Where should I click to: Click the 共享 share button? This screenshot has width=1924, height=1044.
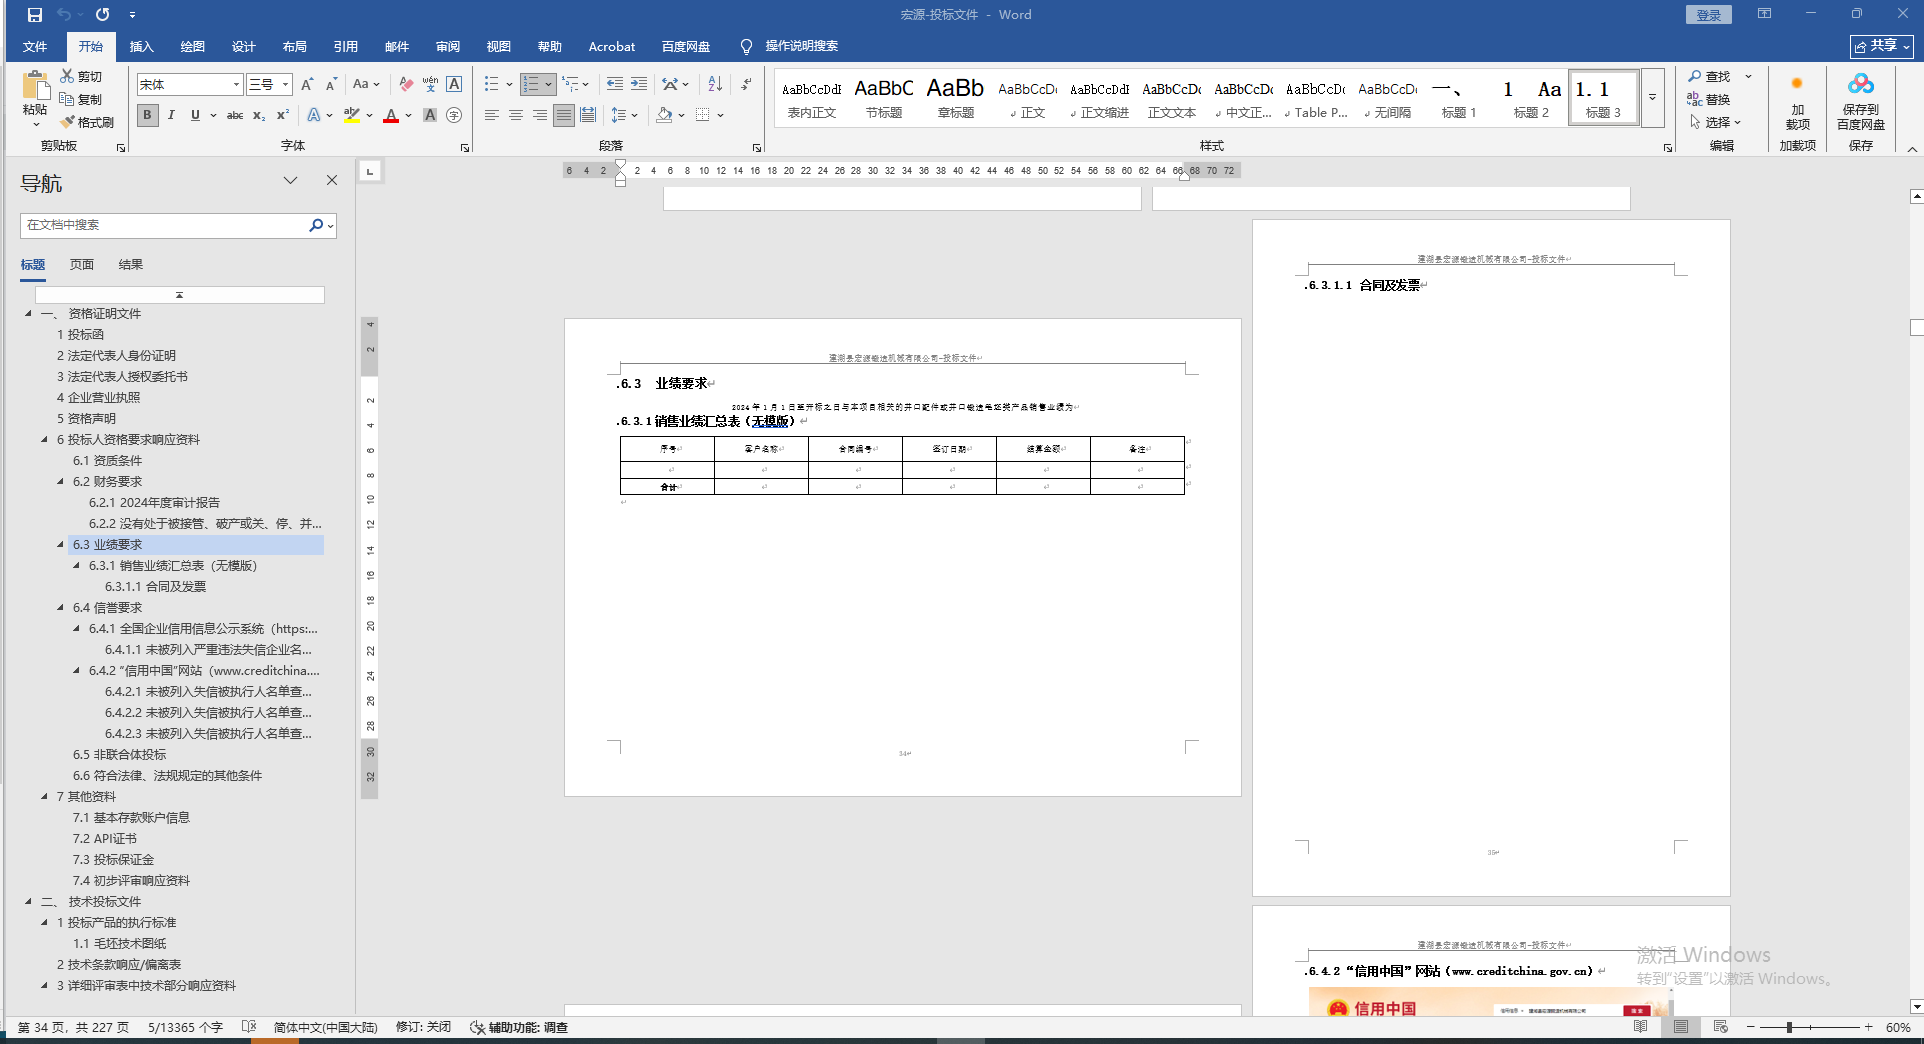pyautogui.click(x=1881, y=46)
